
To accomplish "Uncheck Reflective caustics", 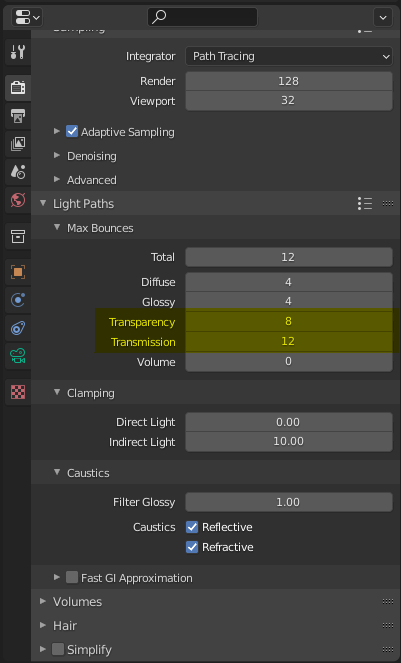I will coord(192,527).
